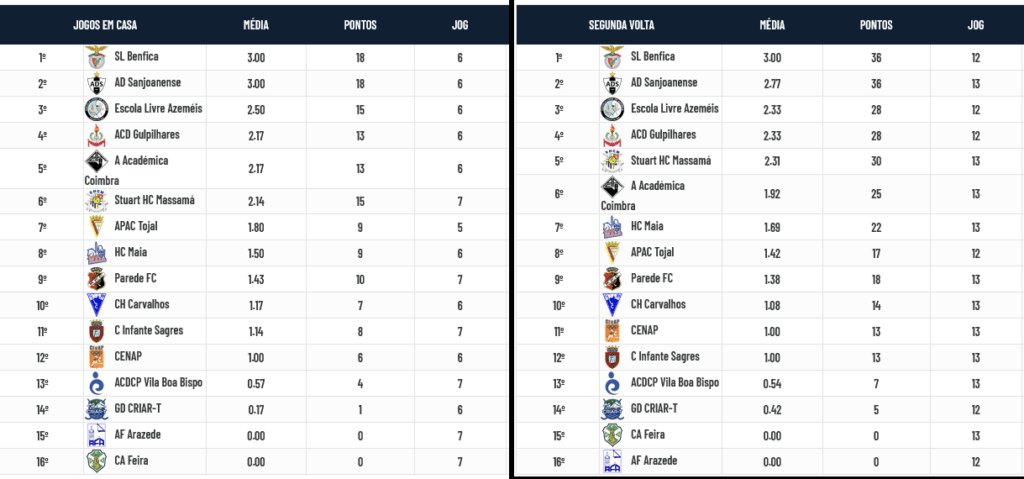1024x479 pixels.
Task: Click the Segunda Volta table heading
Action: click(x=621, y=25)
